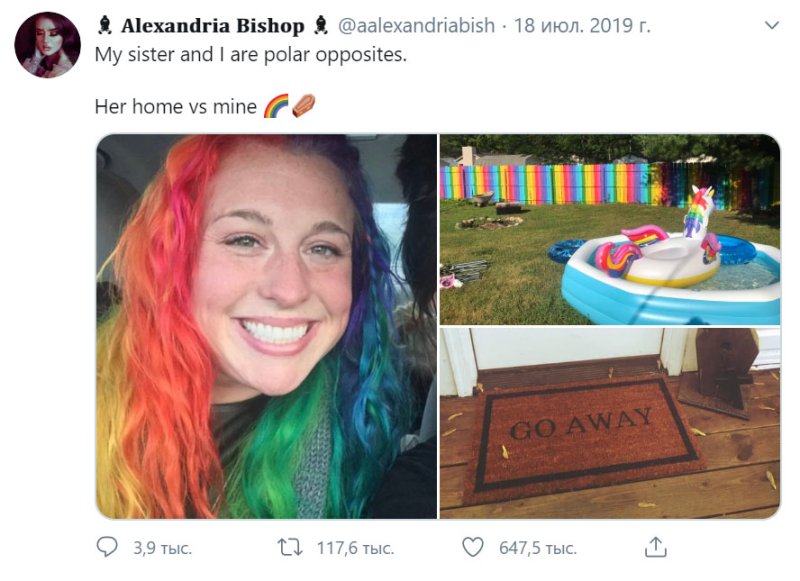Image resolution: width=800 pixels, height=581 pixels.
Task: Click the emoji after the name Bishop
Action: (320, 26)
